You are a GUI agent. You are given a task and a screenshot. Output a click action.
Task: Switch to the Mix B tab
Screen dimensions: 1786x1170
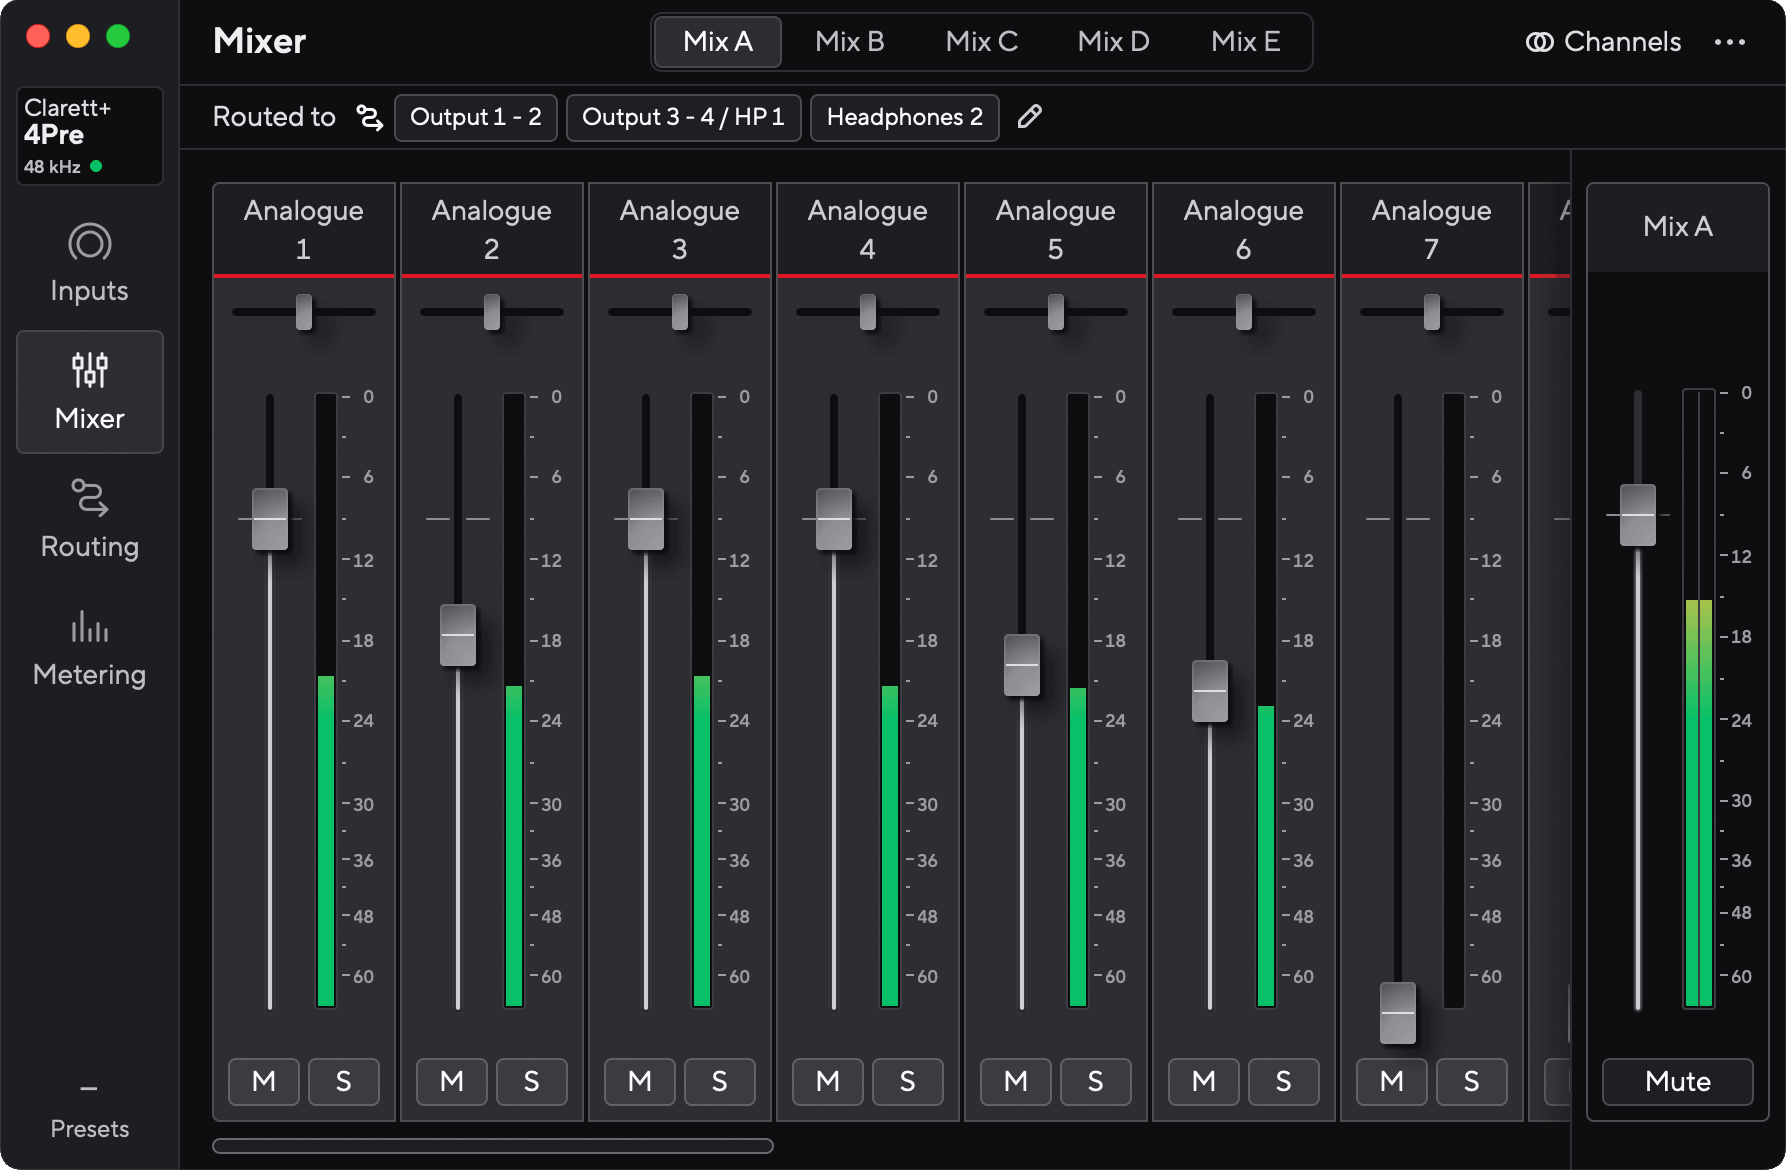coord(850,41)
